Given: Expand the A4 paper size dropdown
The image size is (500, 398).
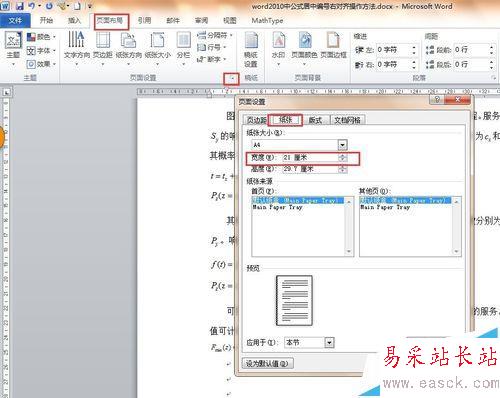Looking at the screenshot, I should point(342,145).
